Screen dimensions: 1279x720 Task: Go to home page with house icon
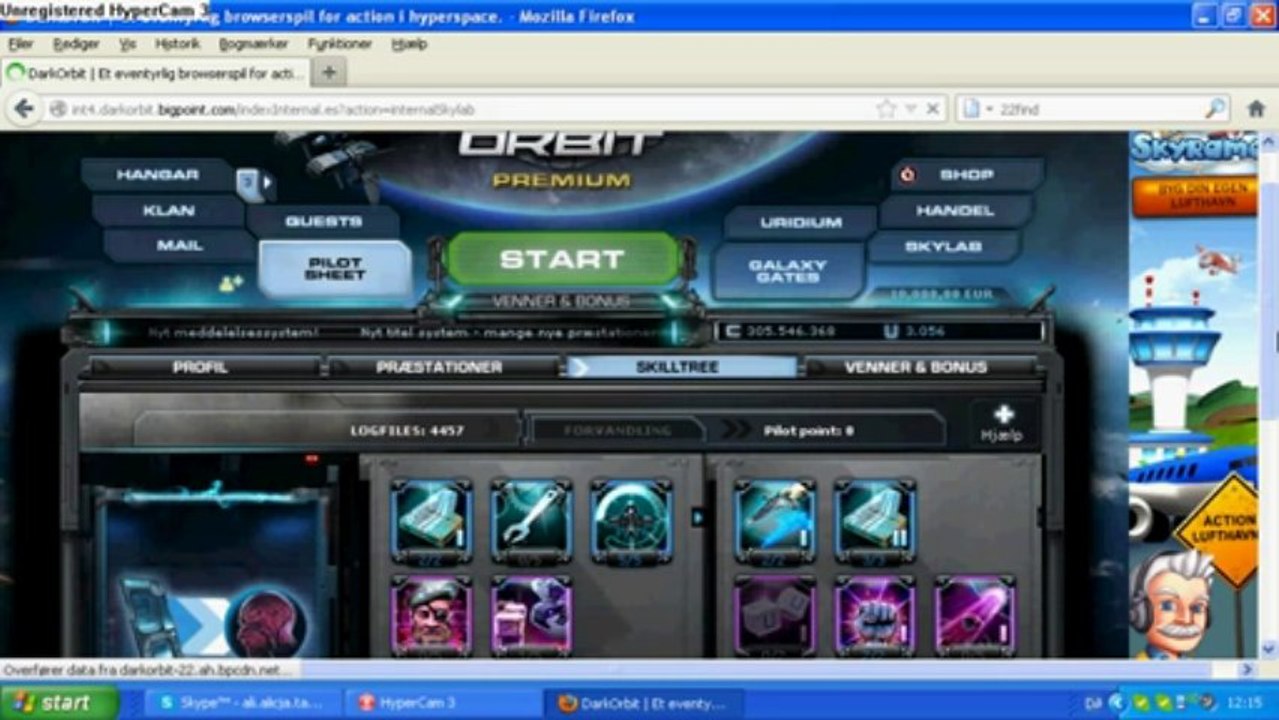(1256, 109)
